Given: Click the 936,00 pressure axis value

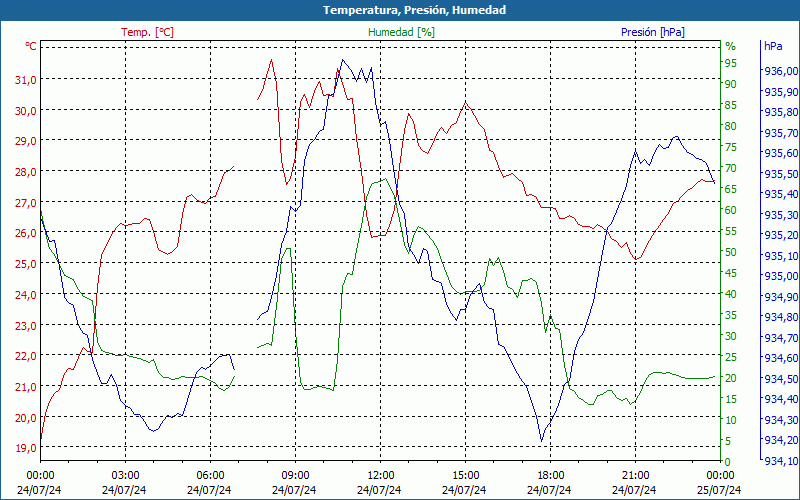Looking at the screenshot, I should click(x=781, y=71).
